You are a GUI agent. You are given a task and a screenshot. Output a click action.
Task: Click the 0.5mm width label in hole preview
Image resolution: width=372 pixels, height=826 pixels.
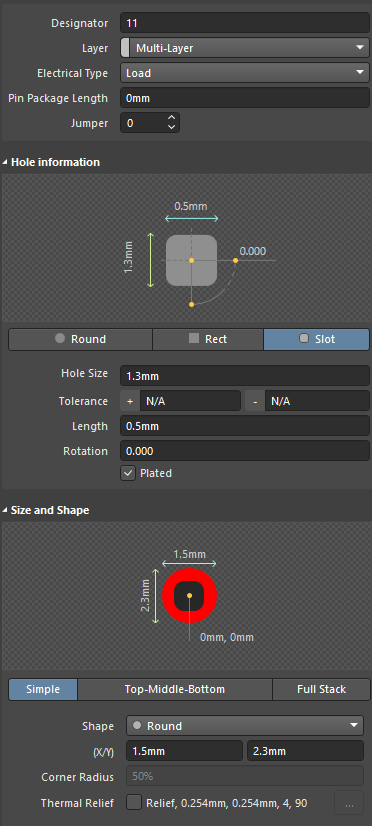click(x=191, y=206)
